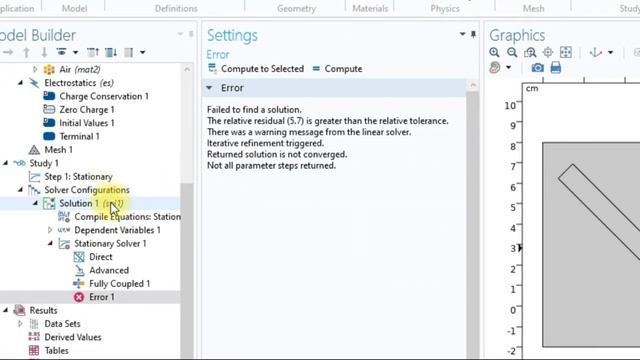Click the Image Snapshot camera icon
Screen dimensions: 640x360
tap(538, 67)
